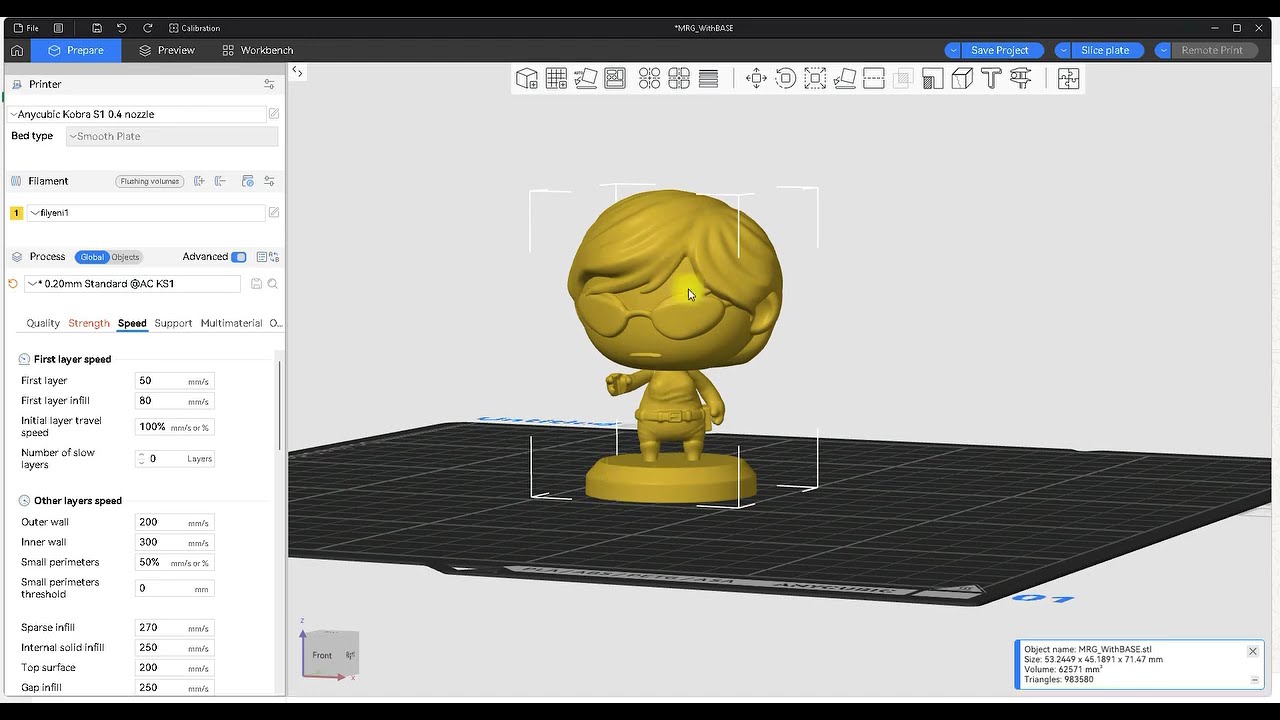Switch process scope to Objects
Image resolution: width=1280 pixels, height=720 pixels.
coord(125,257)
